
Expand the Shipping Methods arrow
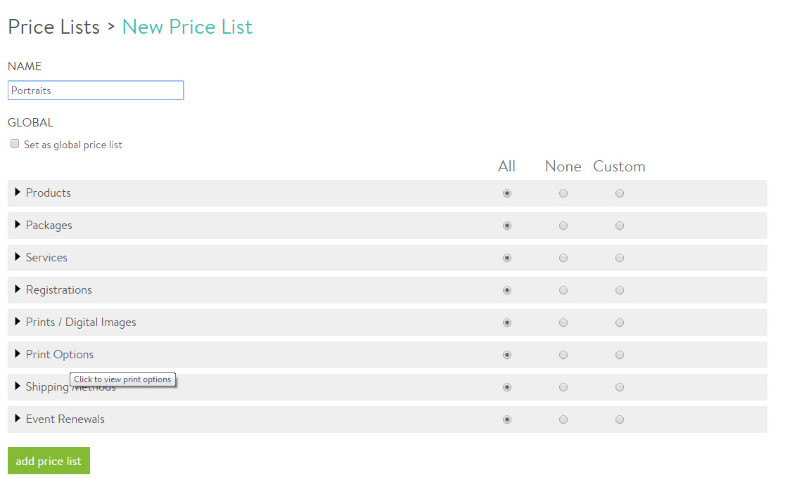point(18,386)
